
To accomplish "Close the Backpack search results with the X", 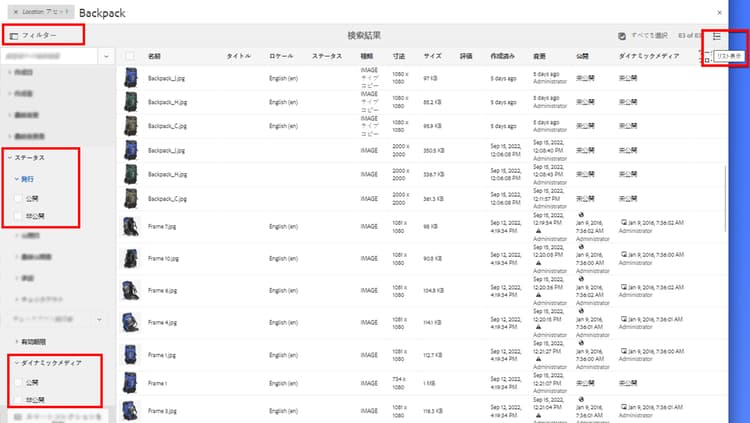I will coord(719,12).
